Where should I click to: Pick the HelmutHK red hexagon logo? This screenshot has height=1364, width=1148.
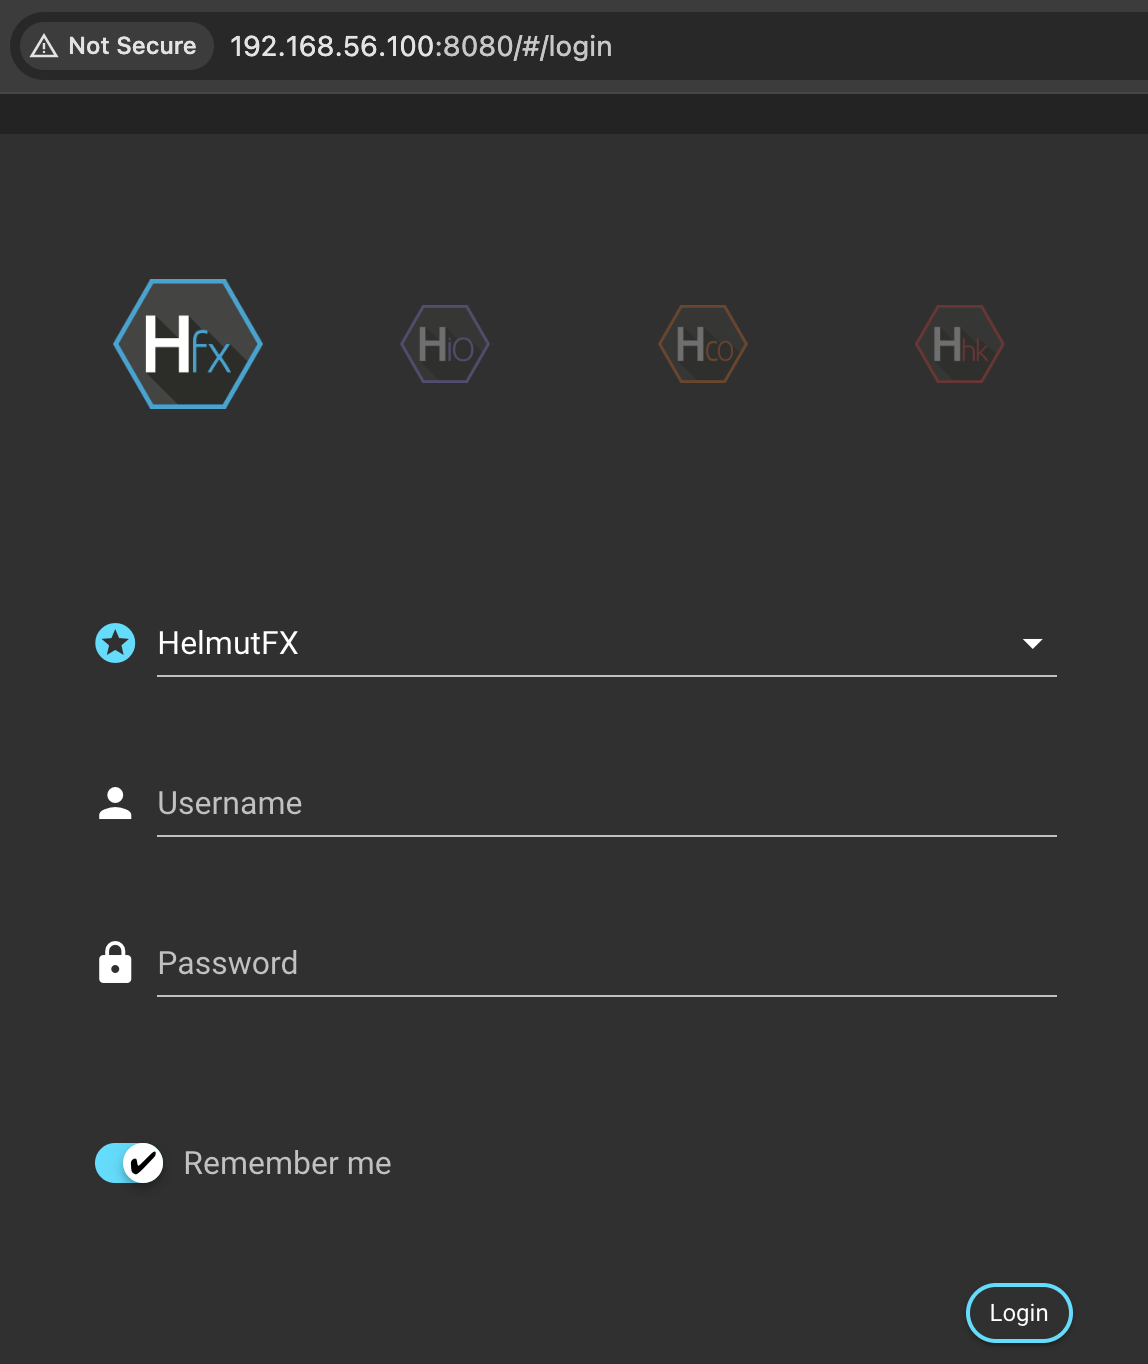960,345
